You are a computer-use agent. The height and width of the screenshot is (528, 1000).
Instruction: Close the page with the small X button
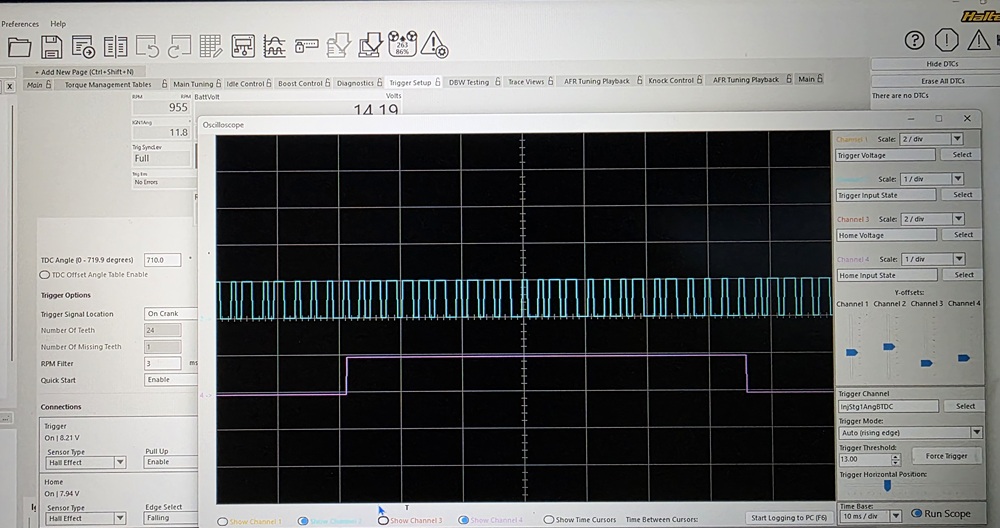click(x=10, y=86)
